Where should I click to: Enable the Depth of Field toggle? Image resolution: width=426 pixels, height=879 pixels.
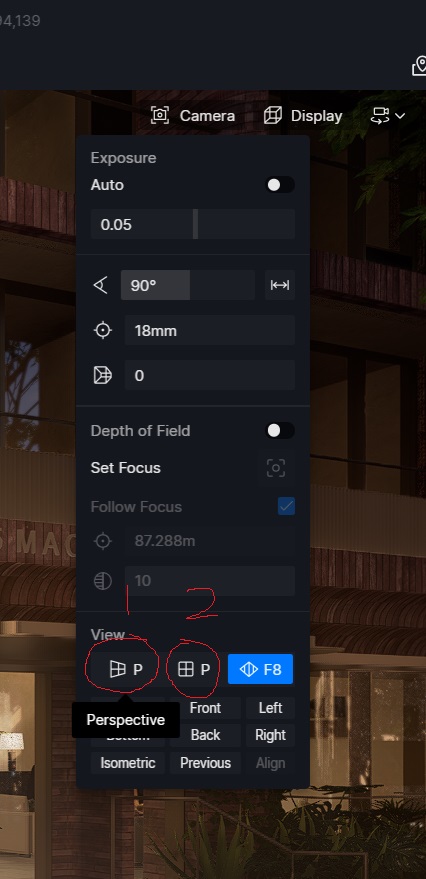280,431
